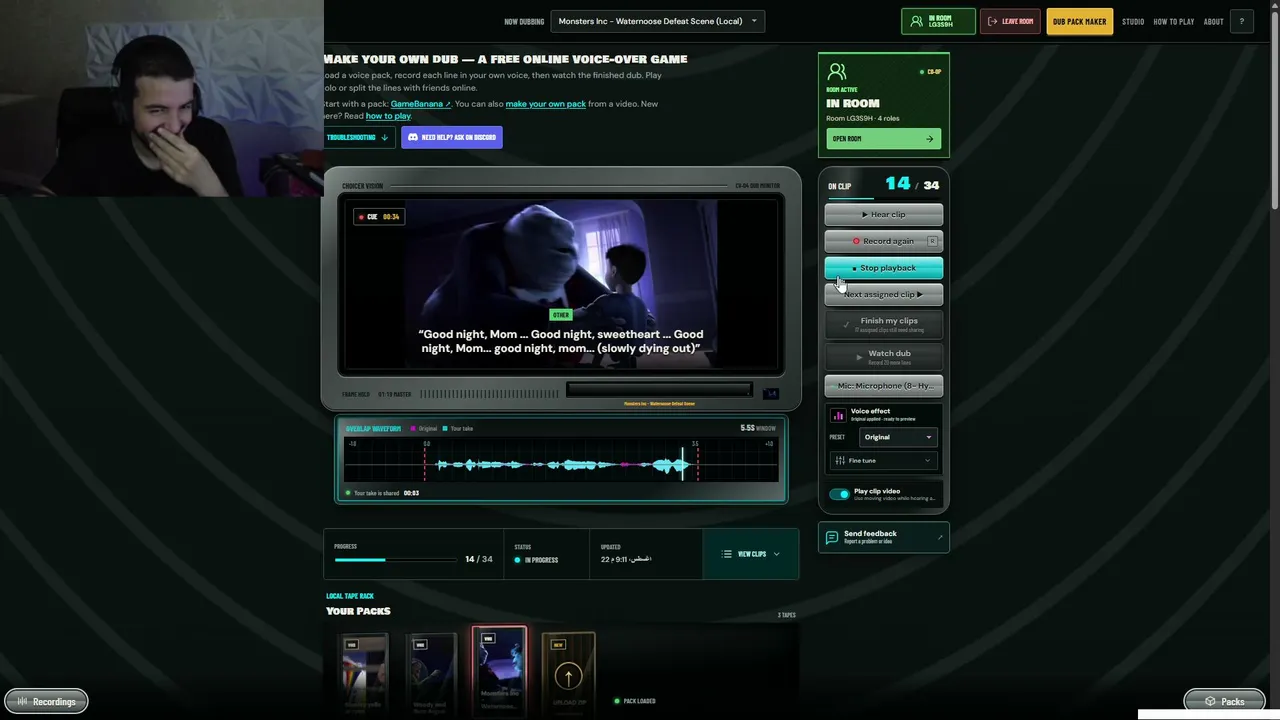The image size is (1280, 720).
Task: Click 'Your take is shared' status text
Action: [376, 493]
